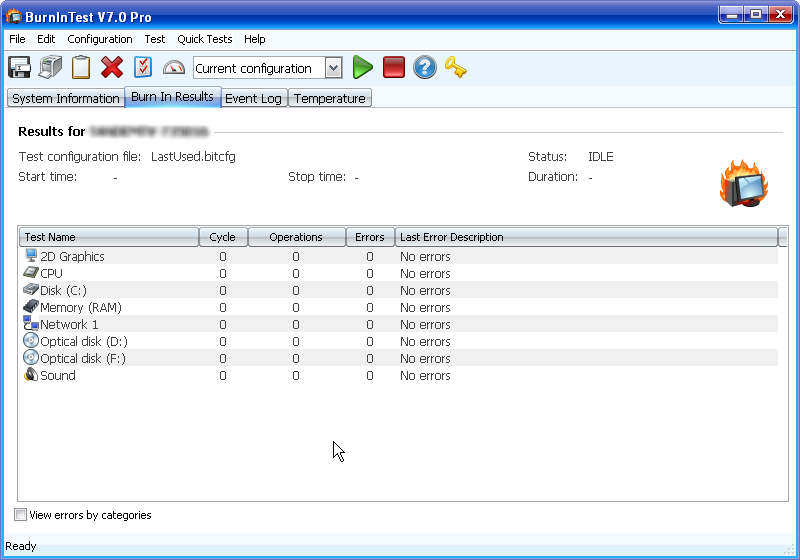Click the red X clear results icon
Screen dimensions: 800x560
[112, 67]
